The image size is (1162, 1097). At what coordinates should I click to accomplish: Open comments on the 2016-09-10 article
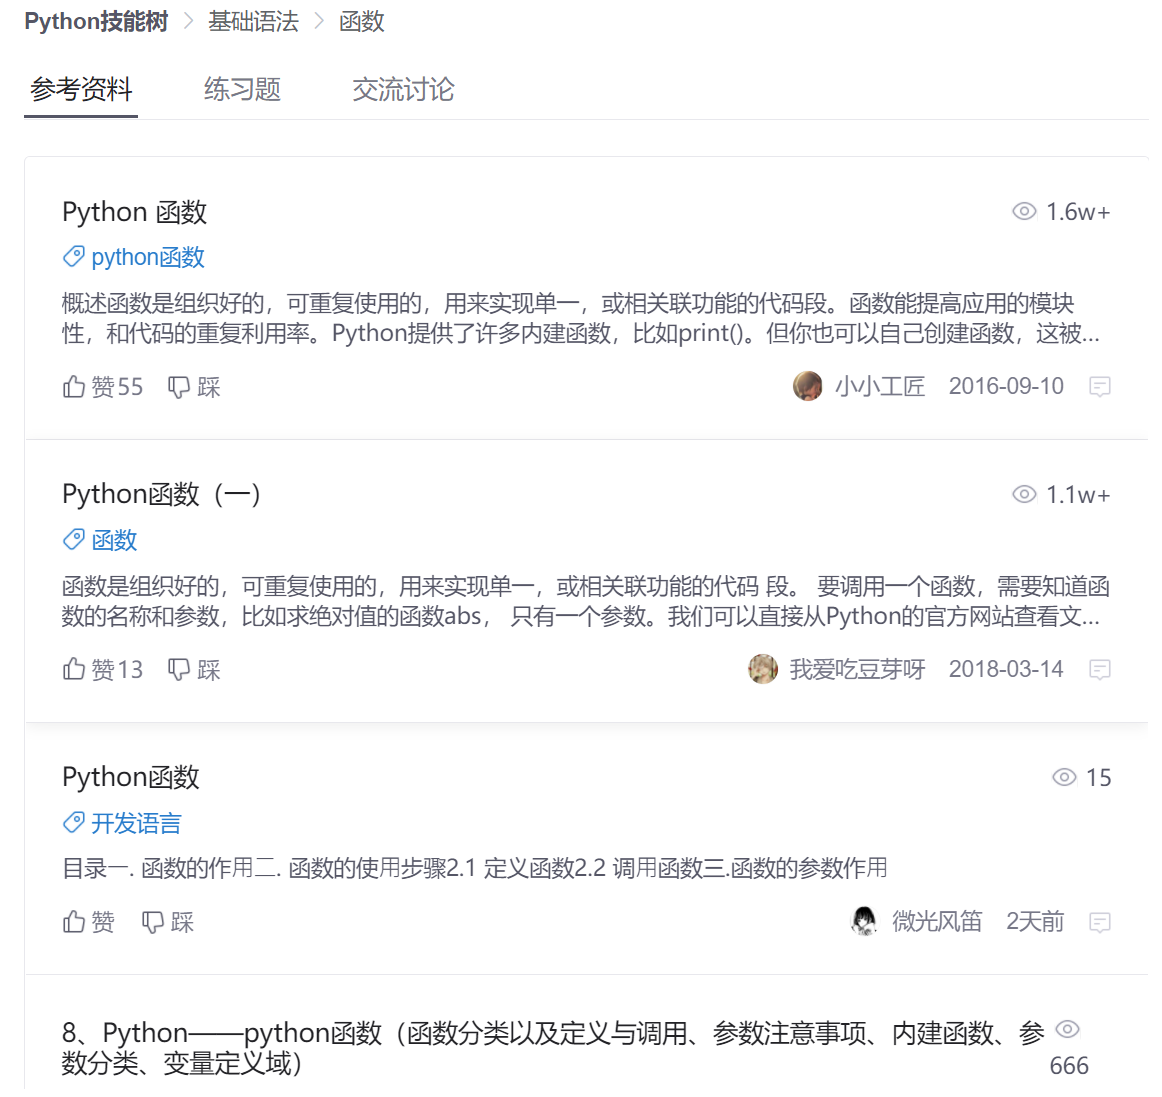point(1099,387)
